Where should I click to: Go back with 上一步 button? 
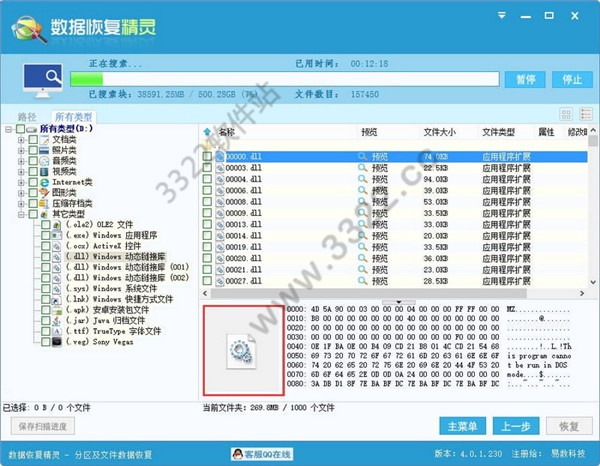[516, 426]
